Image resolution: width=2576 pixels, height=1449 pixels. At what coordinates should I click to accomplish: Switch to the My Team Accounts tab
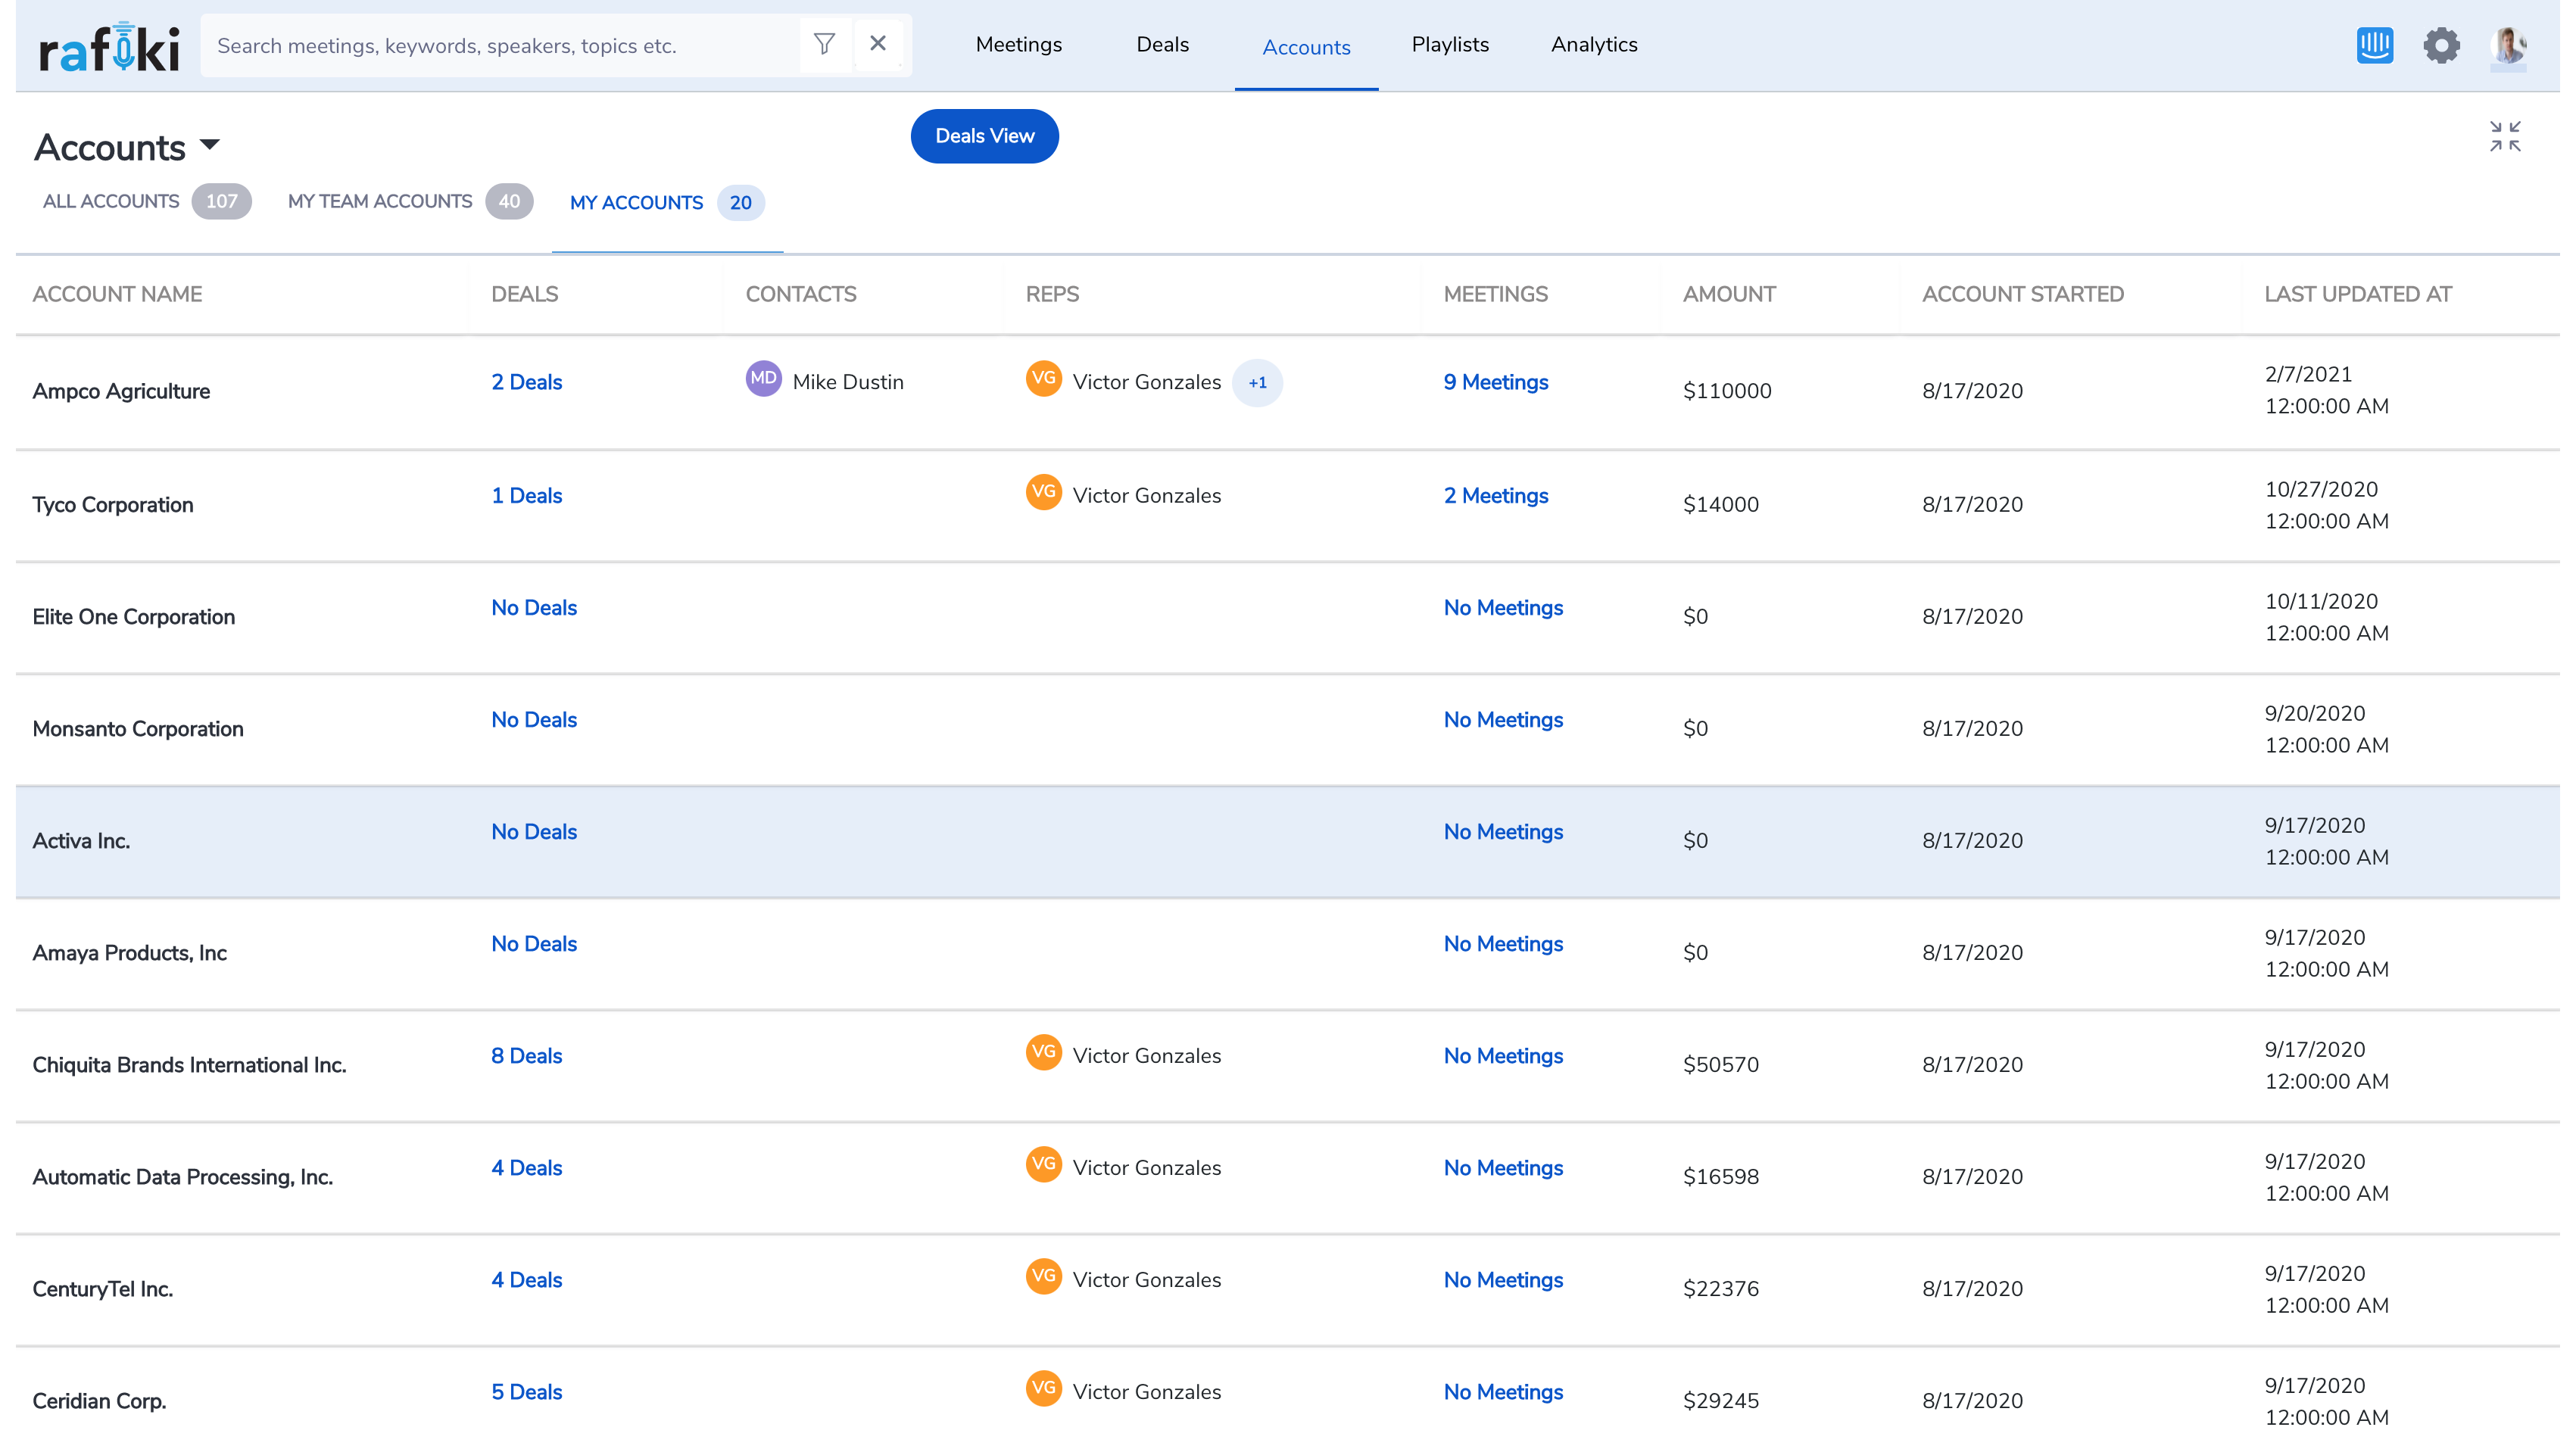point(380,201)
